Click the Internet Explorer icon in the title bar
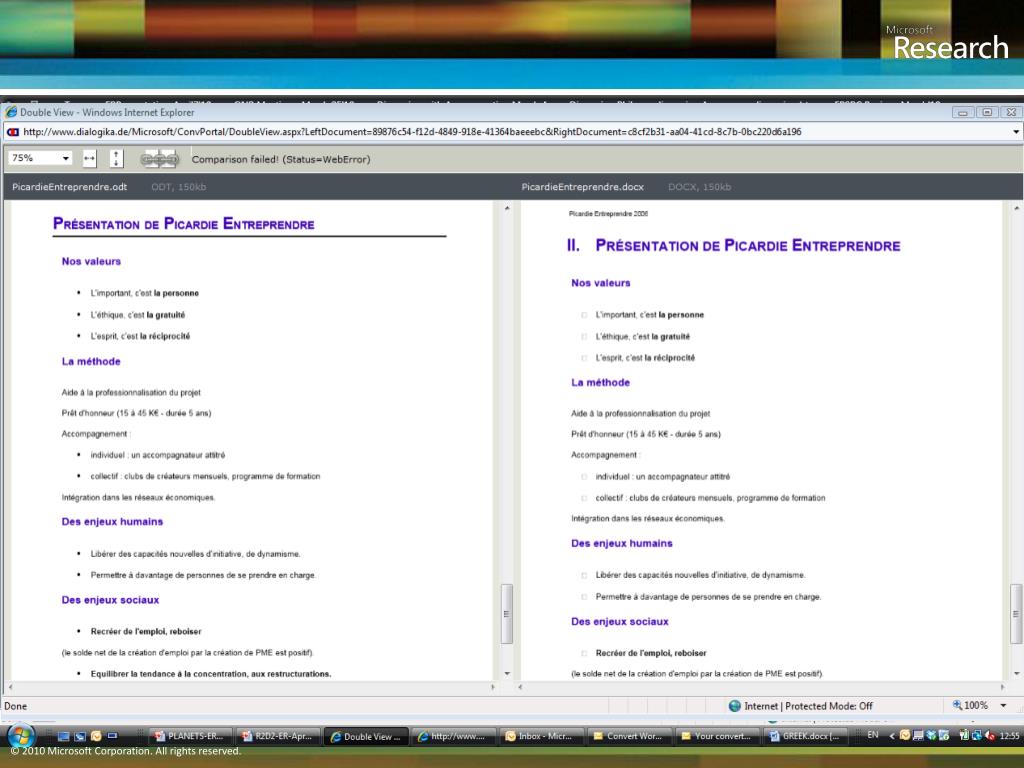 (x=11, y=112)
